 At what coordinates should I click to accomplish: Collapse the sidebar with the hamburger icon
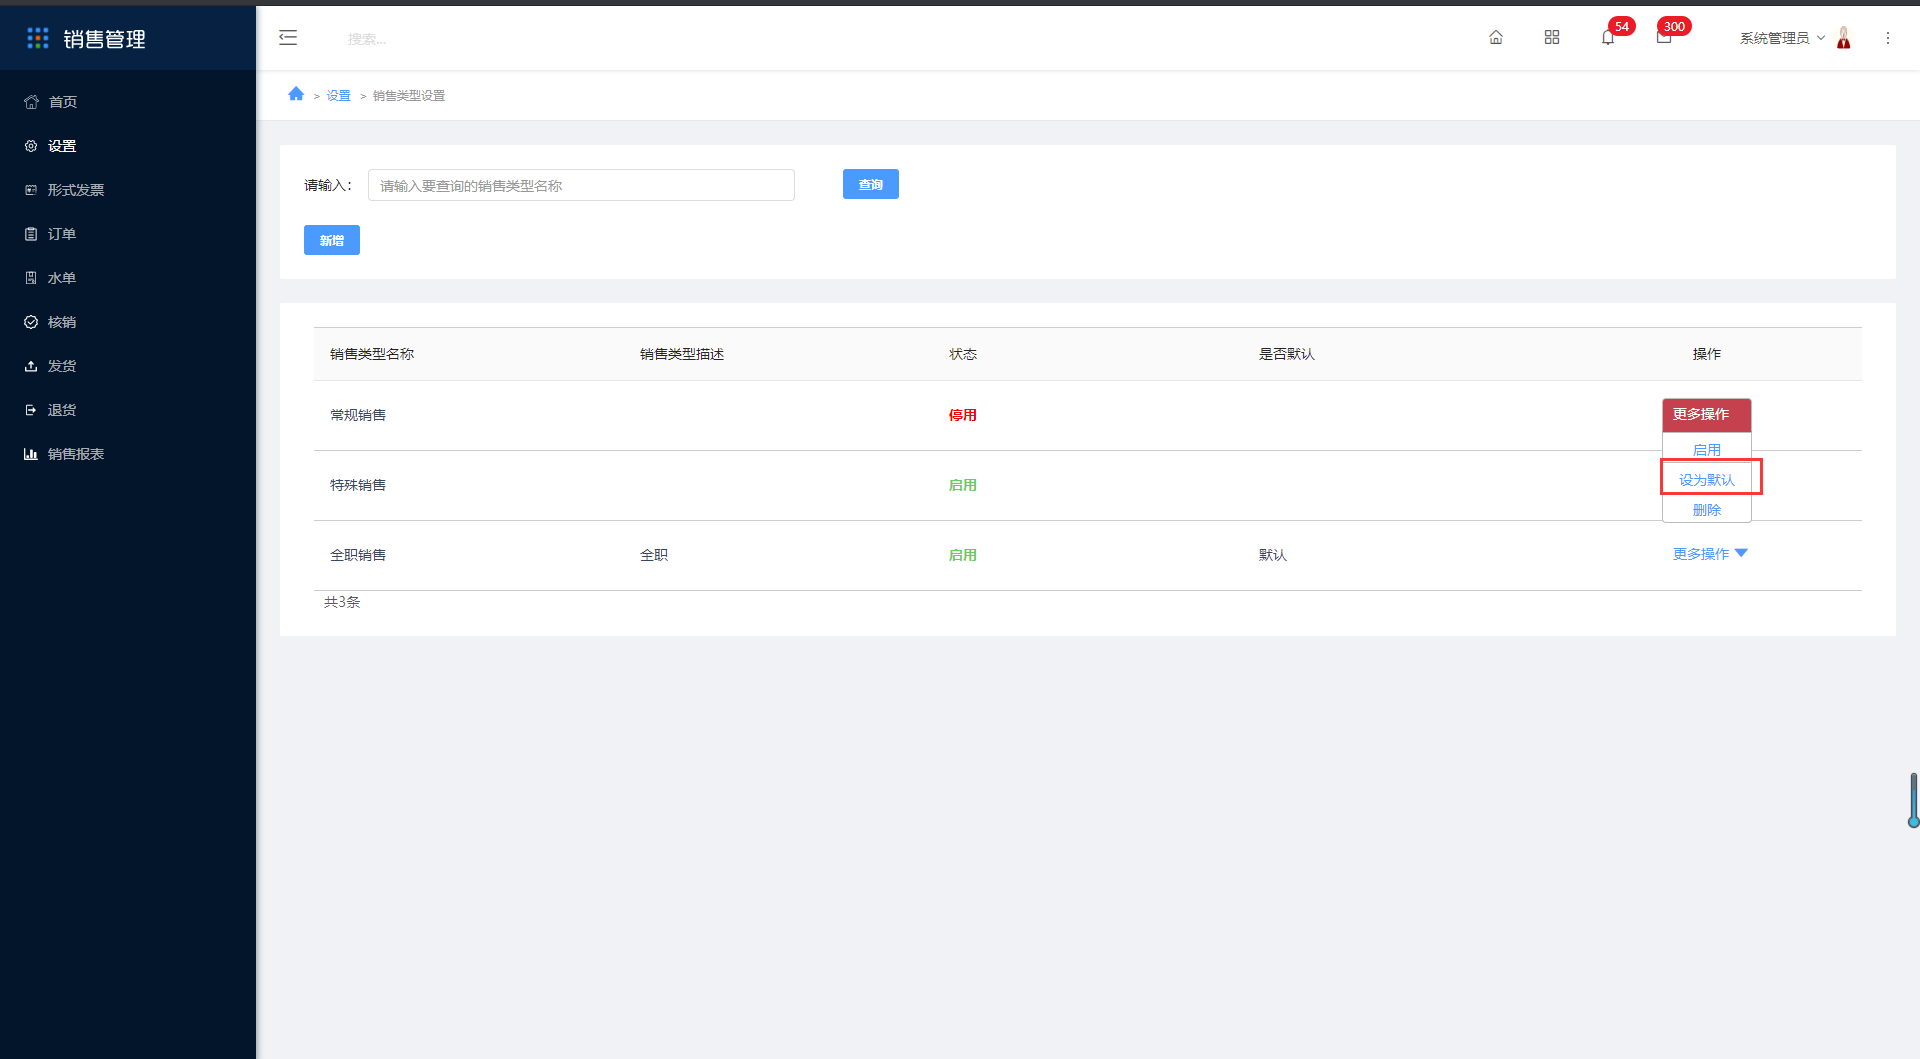tap(288, 38)
